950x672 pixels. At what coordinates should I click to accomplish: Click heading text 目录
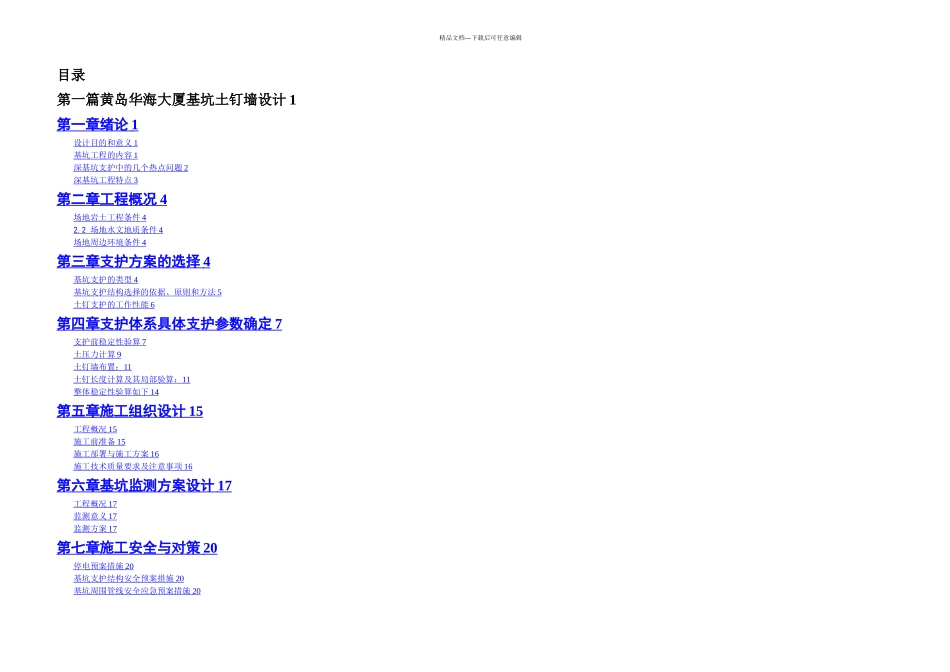[x=71, y=76]
